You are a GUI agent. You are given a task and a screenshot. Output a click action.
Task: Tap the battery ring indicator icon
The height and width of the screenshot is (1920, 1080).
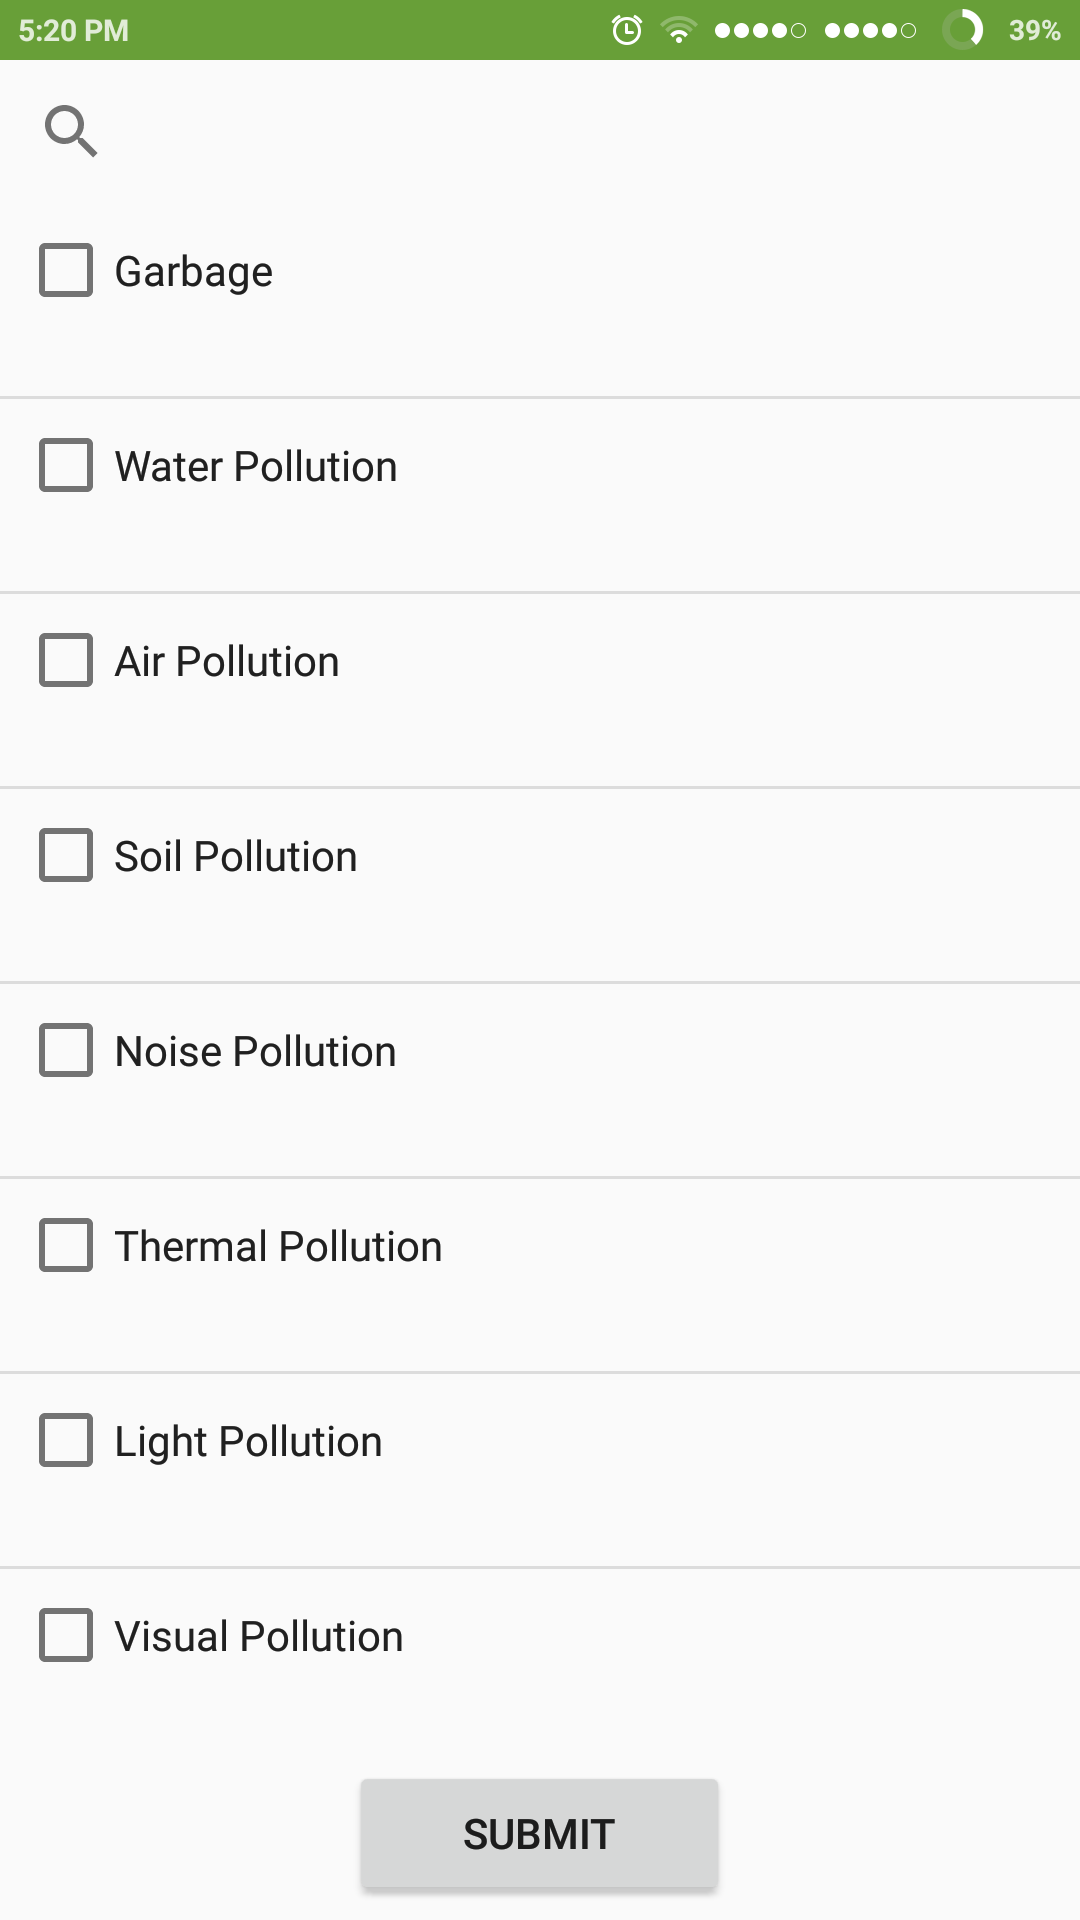pos(963,30)
